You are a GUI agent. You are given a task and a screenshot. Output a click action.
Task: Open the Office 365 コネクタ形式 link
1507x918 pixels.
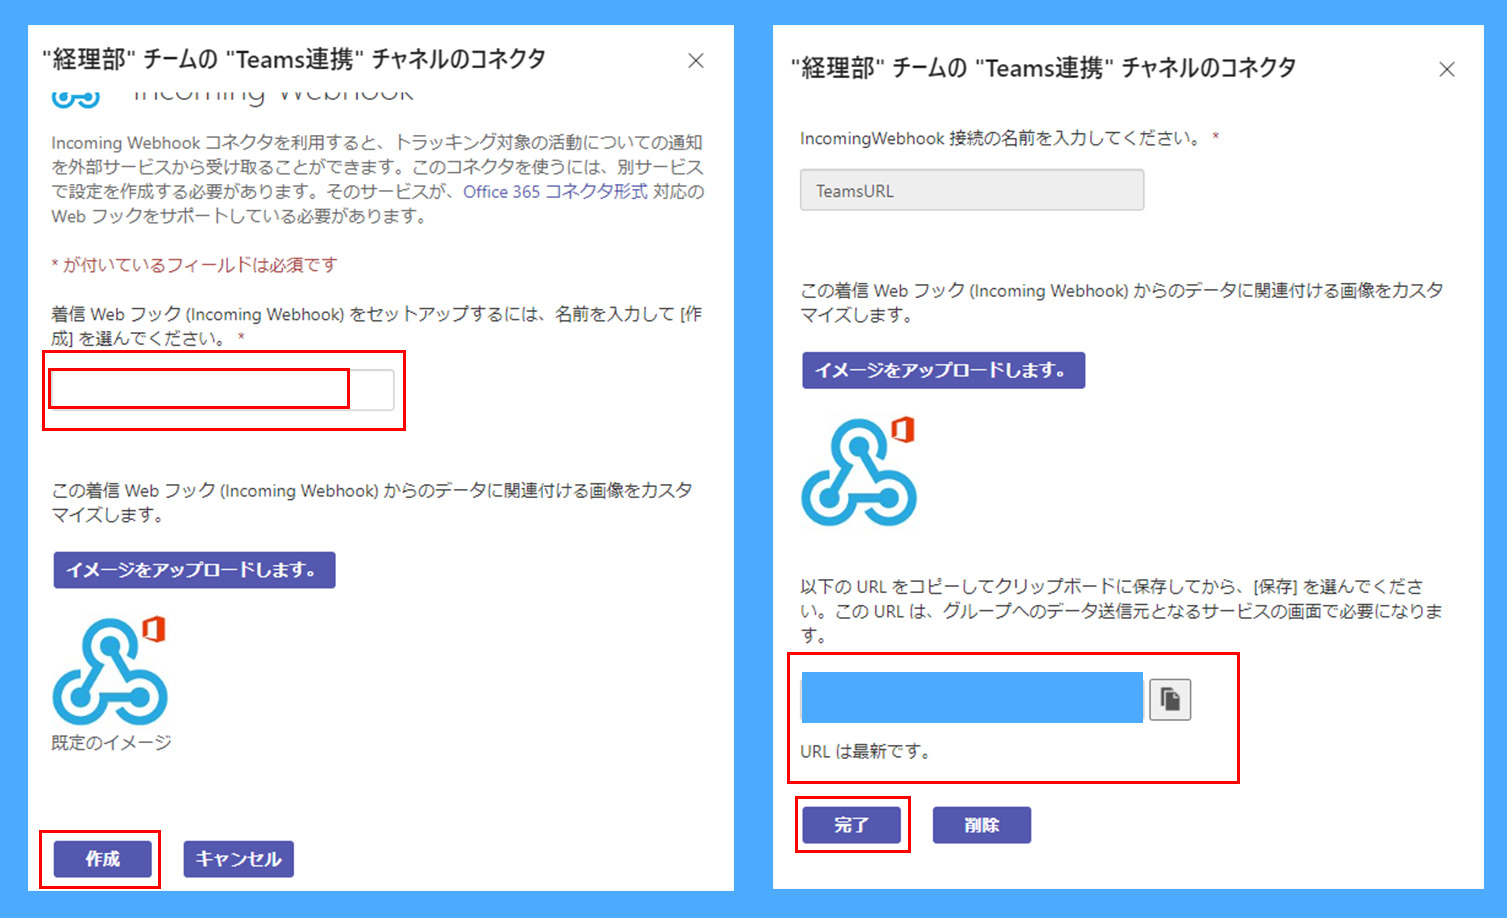pos(555,192)
